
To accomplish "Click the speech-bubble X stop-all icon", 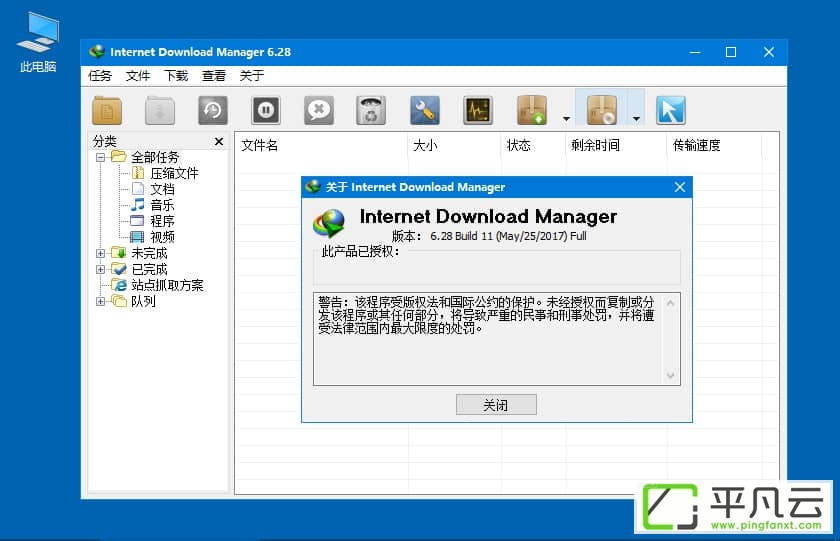I will [x=319, y=110].
